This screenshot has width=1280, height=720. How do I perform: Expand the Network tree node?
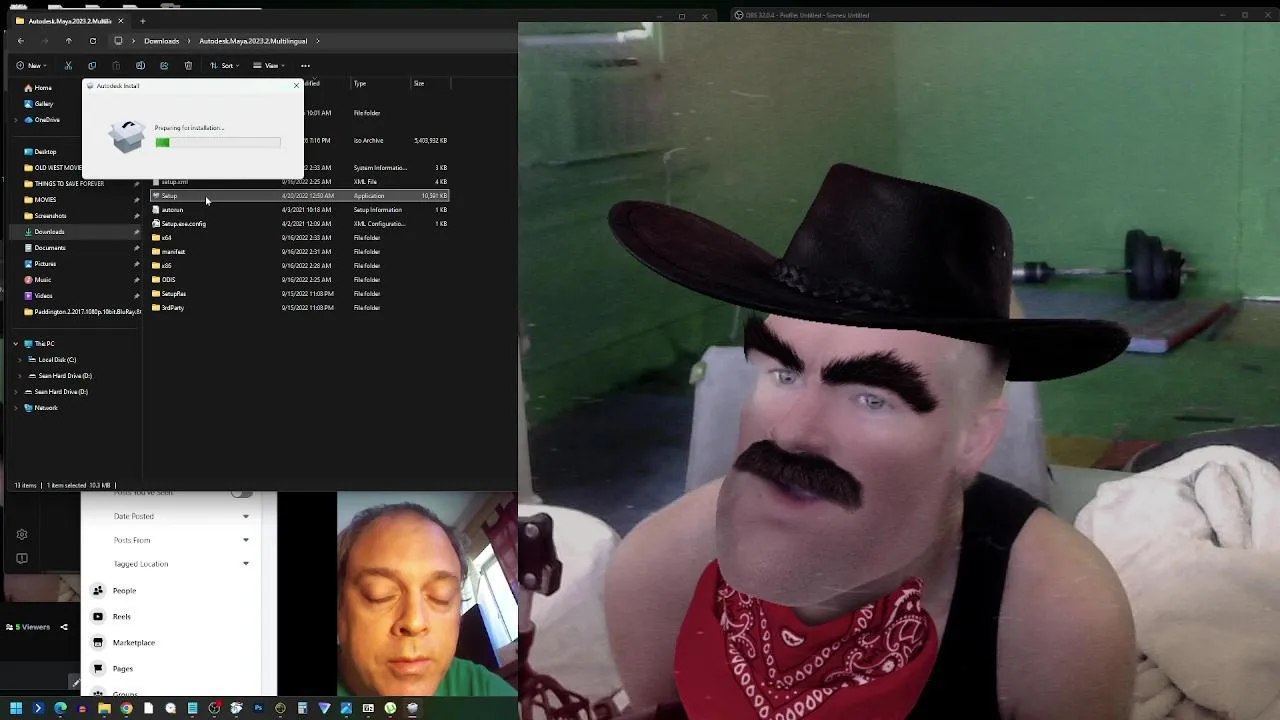pos(16,408)
